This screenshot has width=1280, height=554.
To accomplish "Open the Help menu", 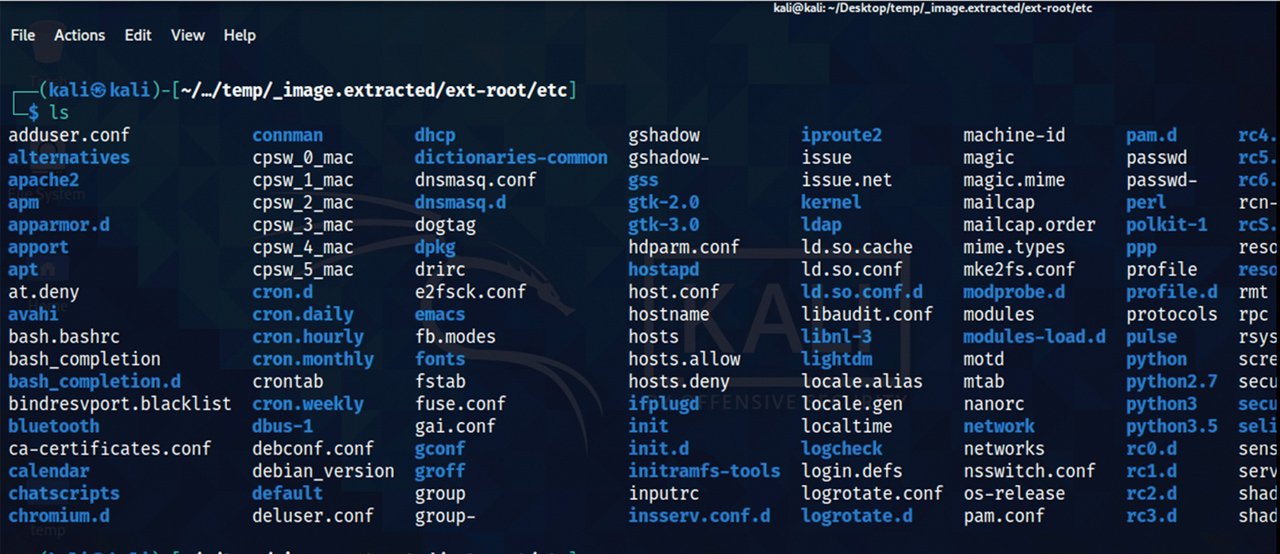I will 239,35.
